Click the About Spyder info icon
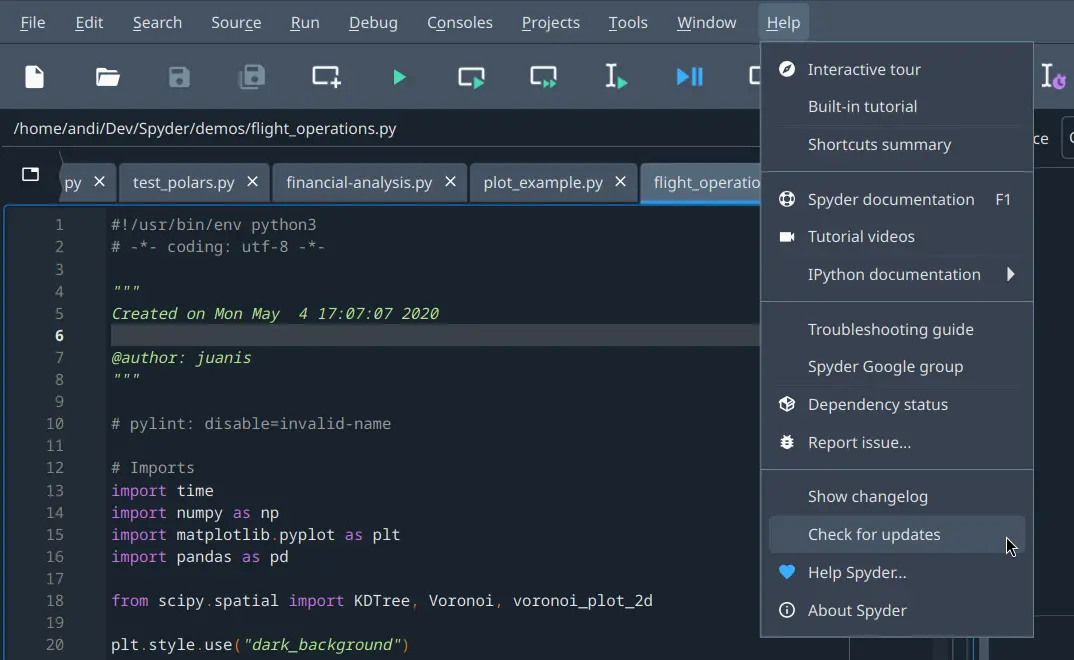1074x660 pixels. click(x=787, y=609)
